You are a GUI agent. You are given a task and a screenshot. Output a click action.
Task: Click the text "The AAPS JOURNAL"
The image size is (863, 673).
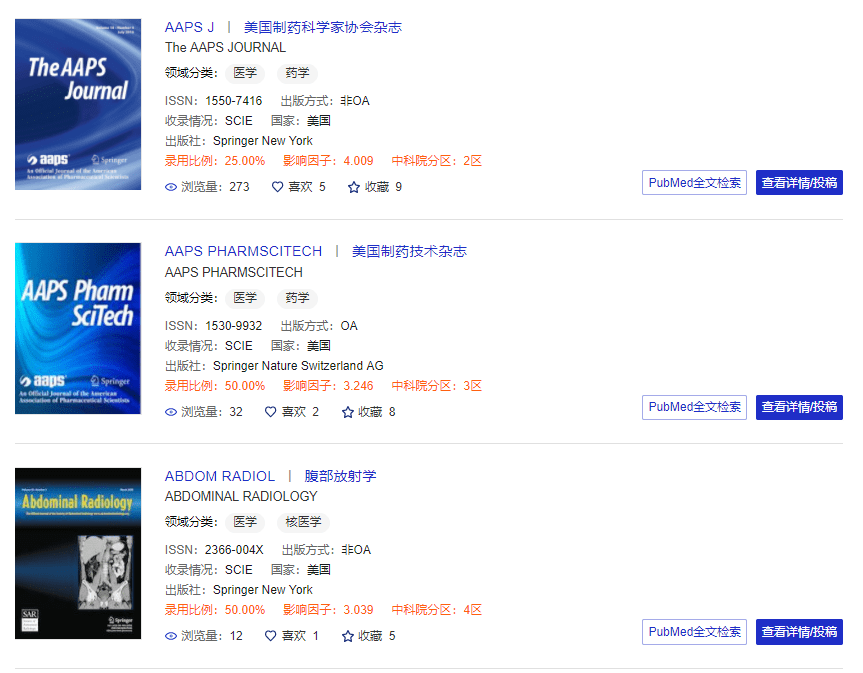click(225, 48)
